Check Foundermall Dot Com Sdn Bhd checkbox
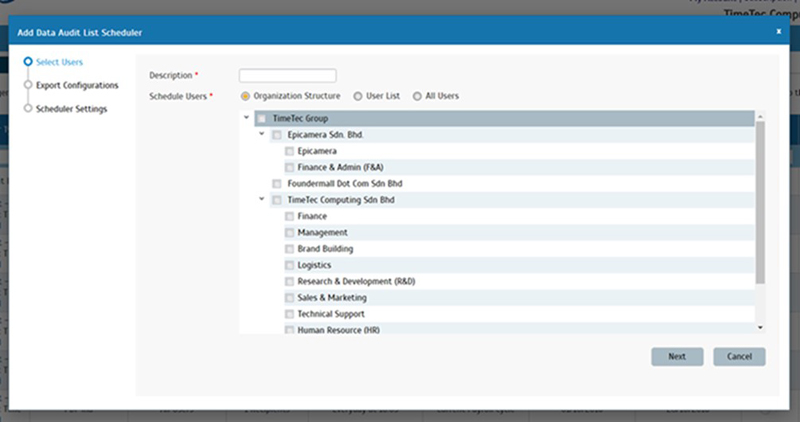 click(x=277, y=184)
